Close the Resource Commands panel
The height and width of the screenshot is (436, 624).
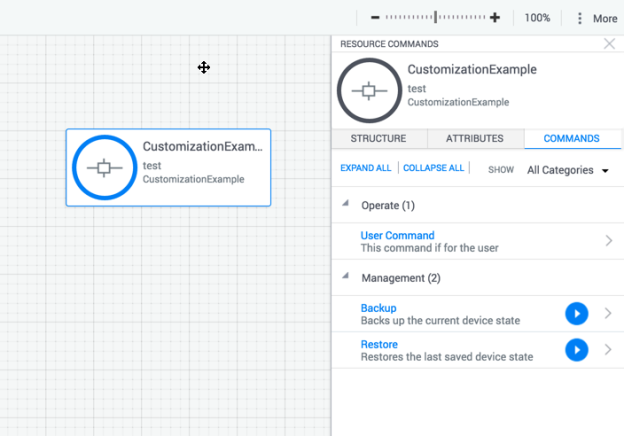[610, 44]
